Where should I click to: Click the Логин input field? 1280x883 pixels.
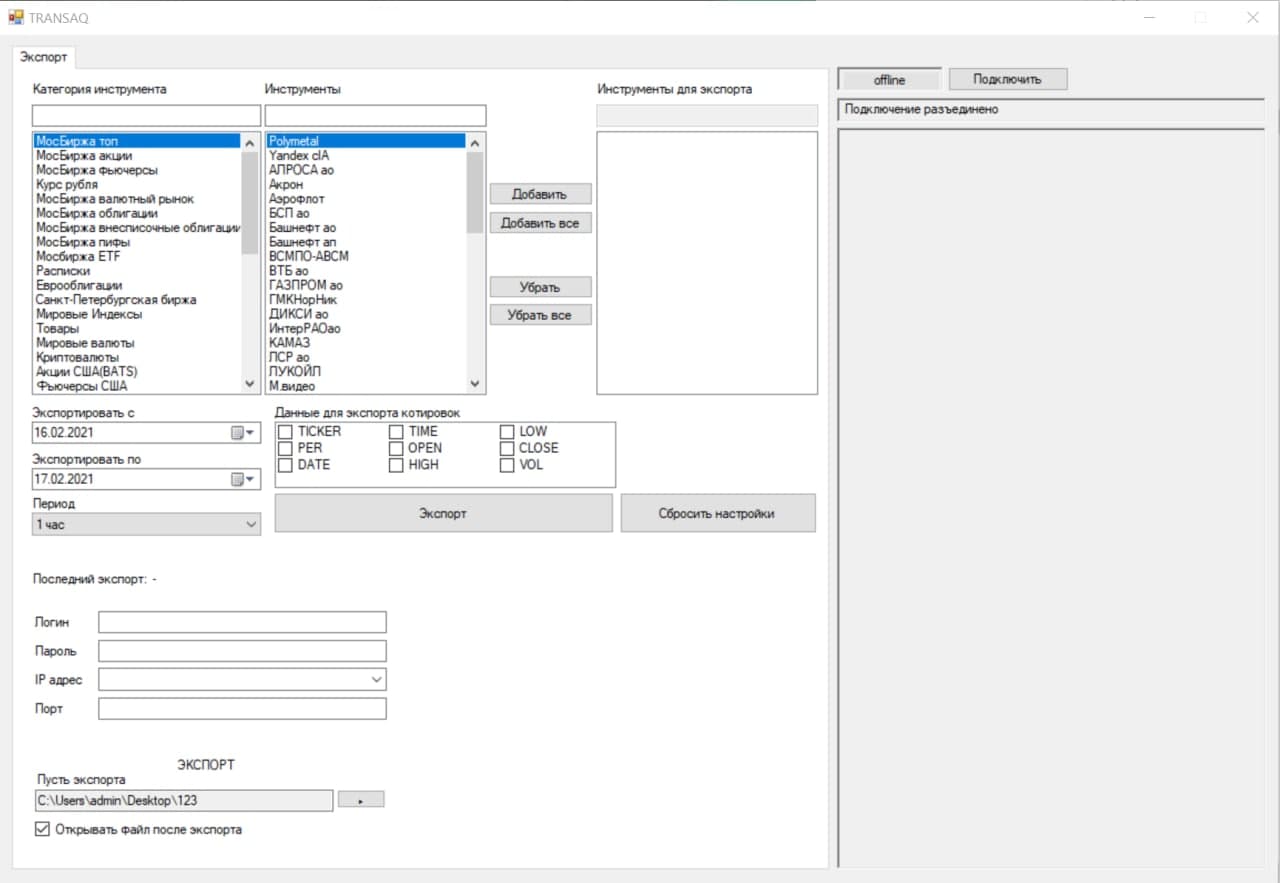point(242,622)
